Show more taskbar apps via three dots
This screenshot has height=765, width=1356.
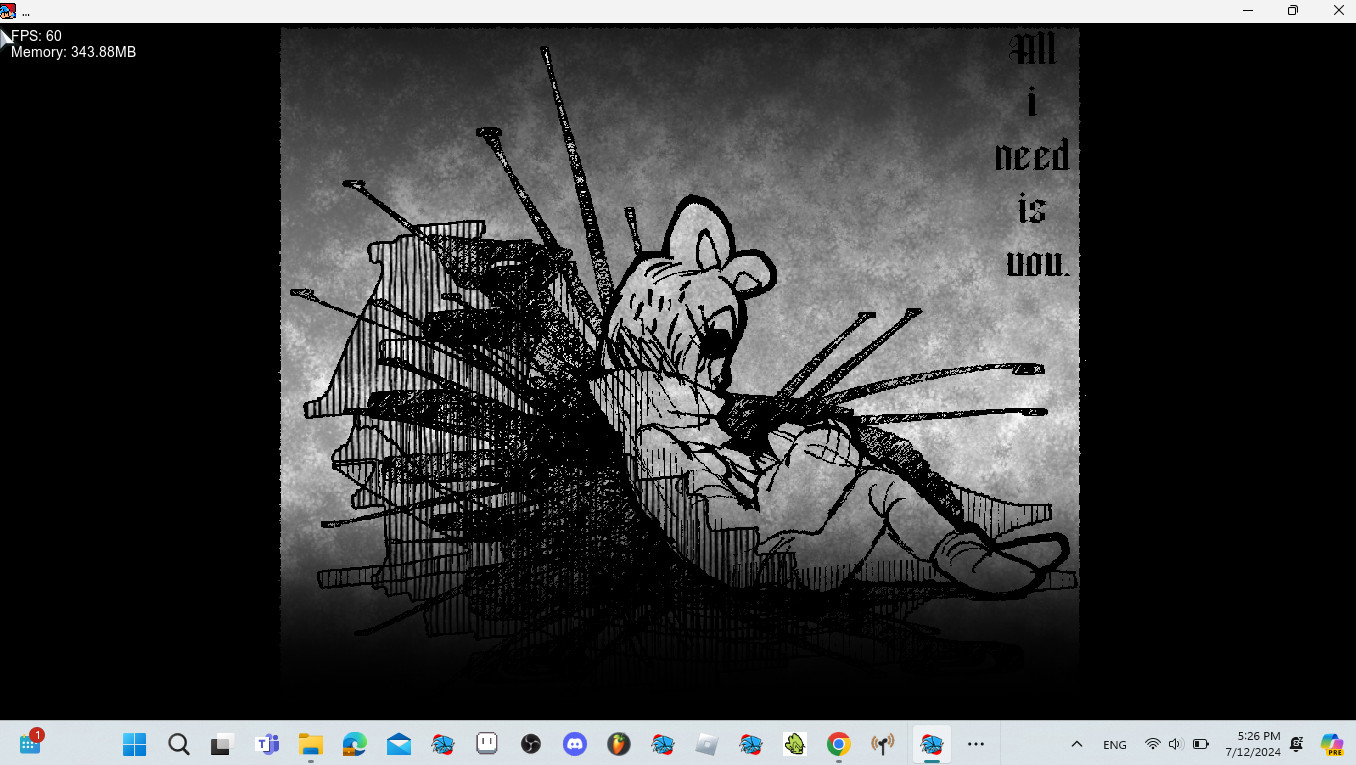[976, 744]
